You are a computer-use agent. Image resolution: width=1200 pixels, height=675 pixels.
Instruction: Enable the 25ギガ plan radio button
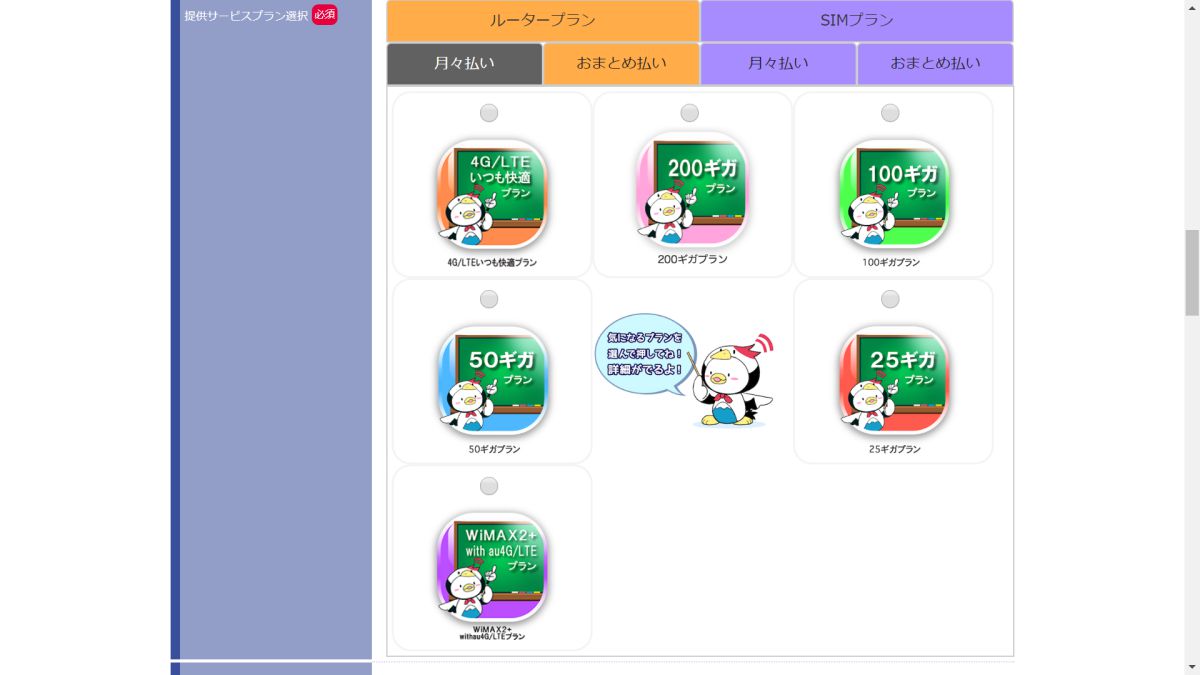(x=890, y=299)
